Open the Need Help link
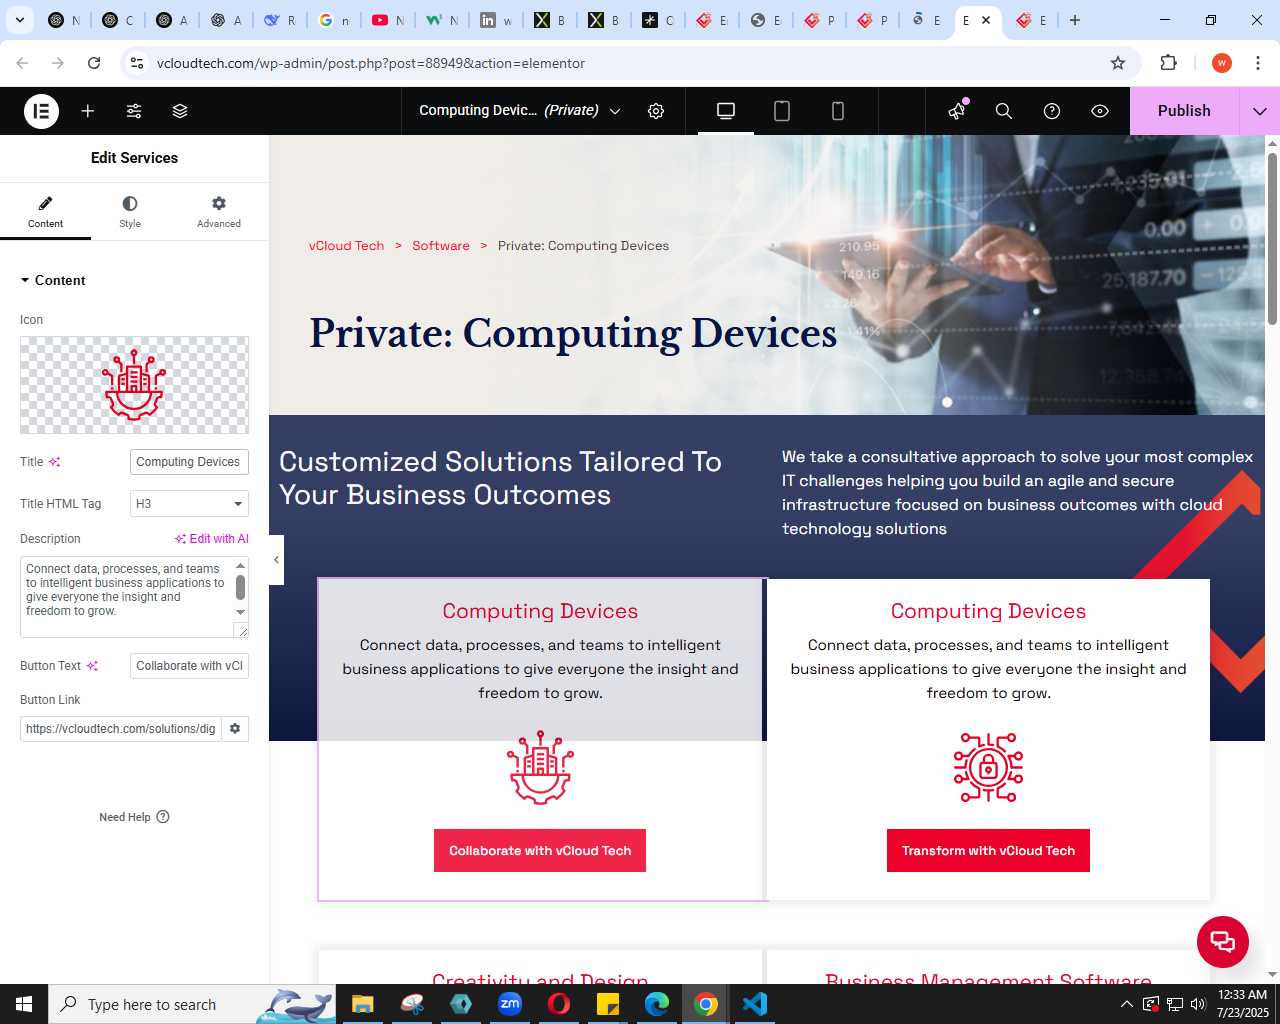Screen dimensions: 1280x1024 pos(134,817)
